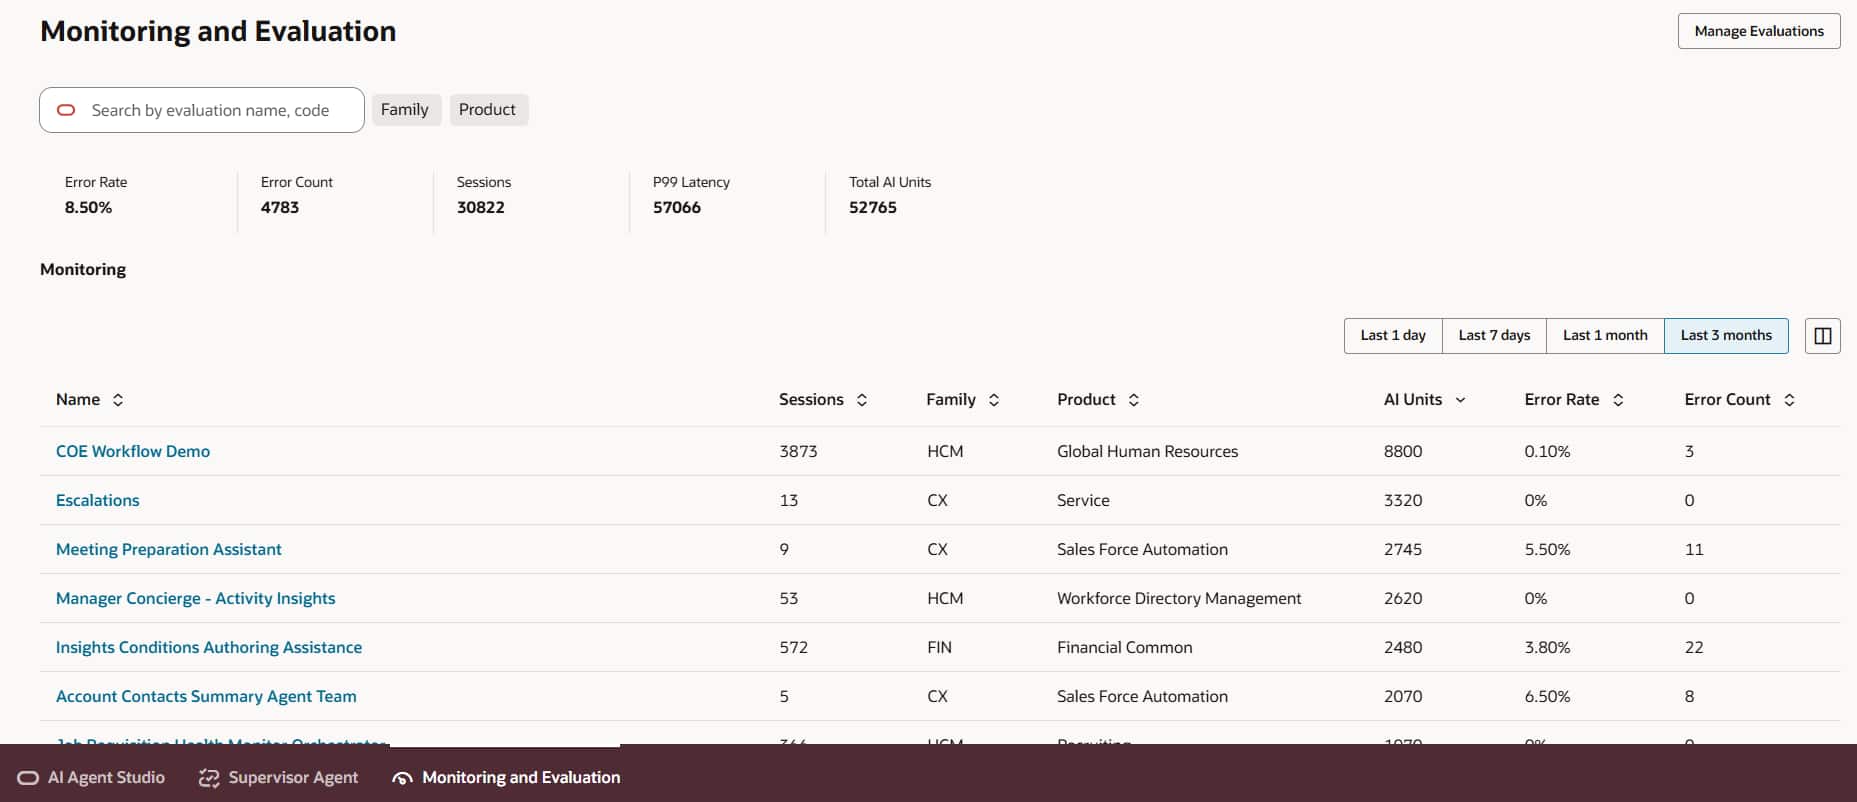Click AI Units value 8800

1403,452
